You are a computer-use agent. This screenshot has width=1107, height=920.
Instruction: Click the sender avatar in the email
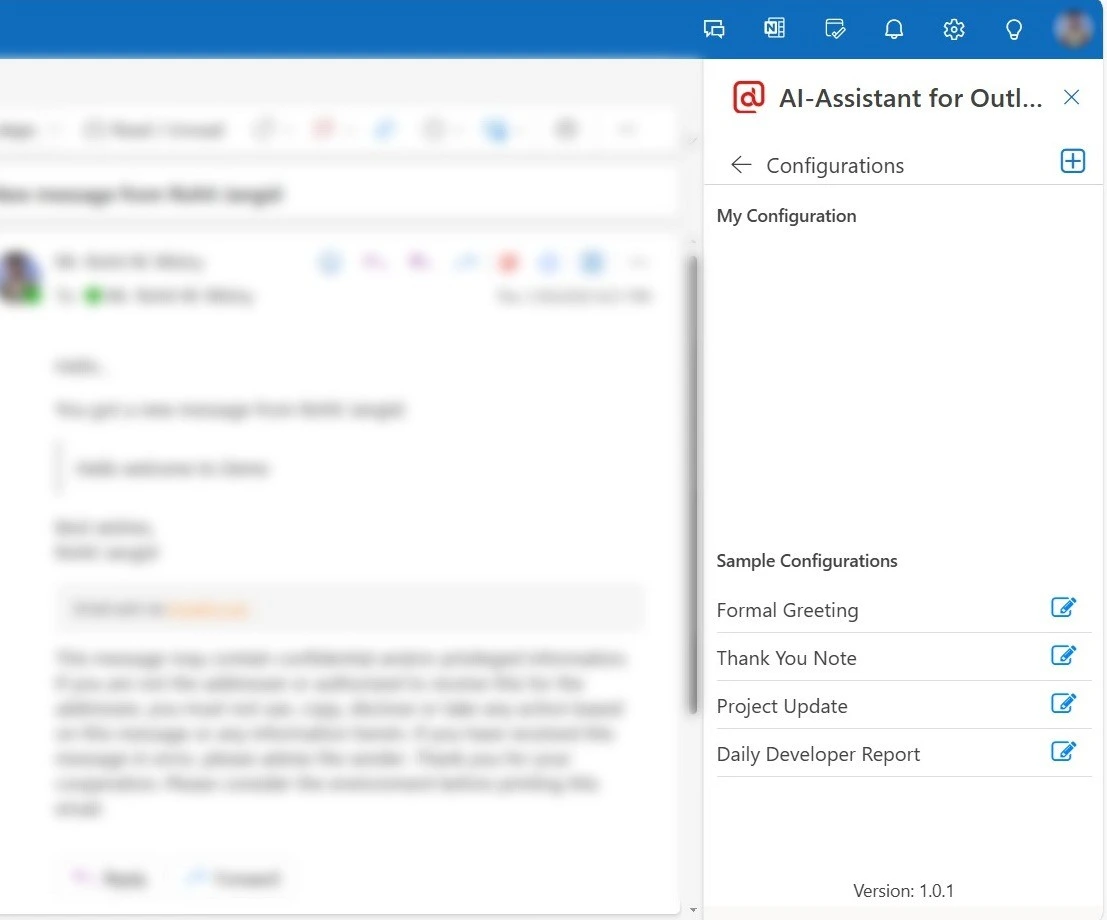(x=19, y=277)
